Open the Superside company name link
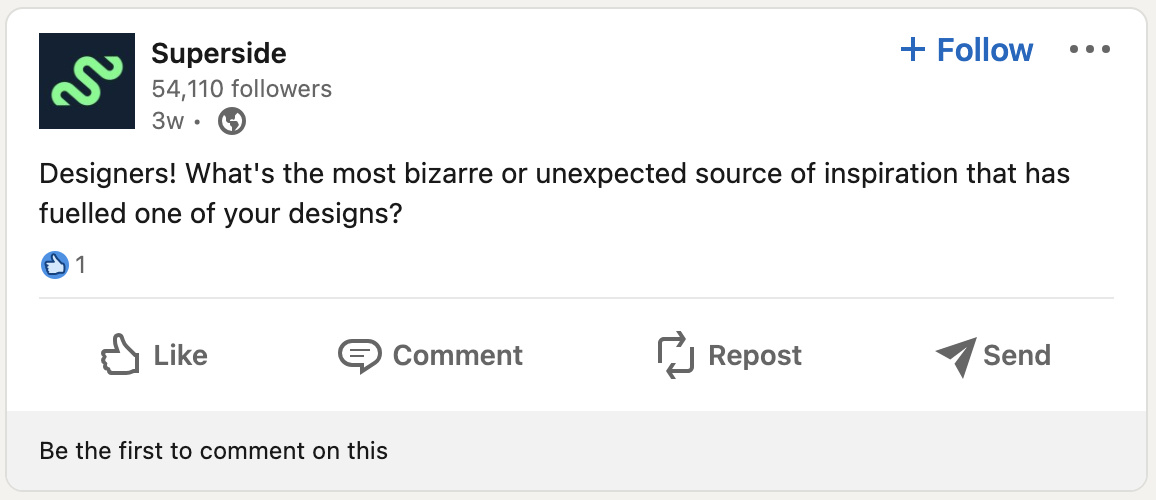The height and width of the screenshot is (500, 1156). click(219, 53)
